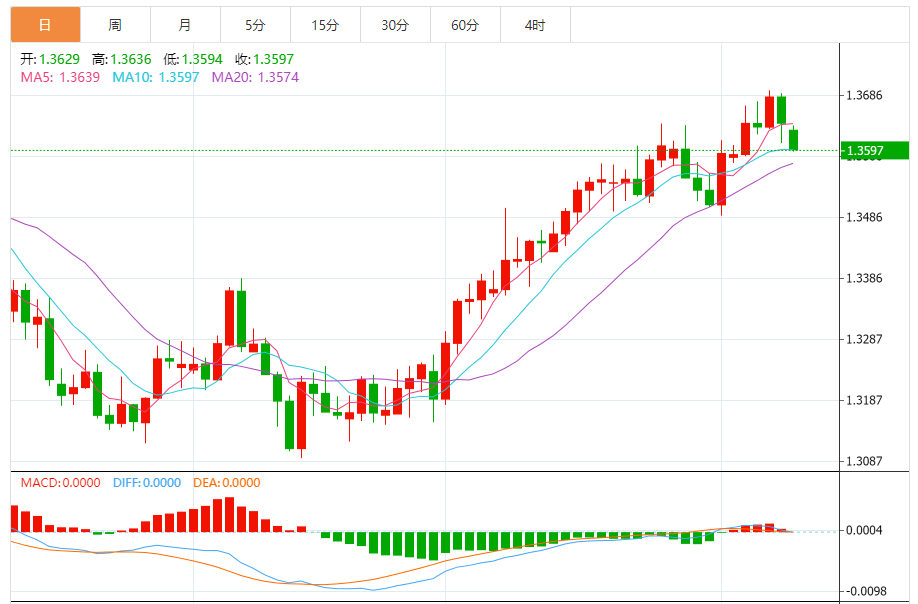Click the -0.0098 MACD axis label
This screenshot has height=604, width=918.
click(864, 591)
